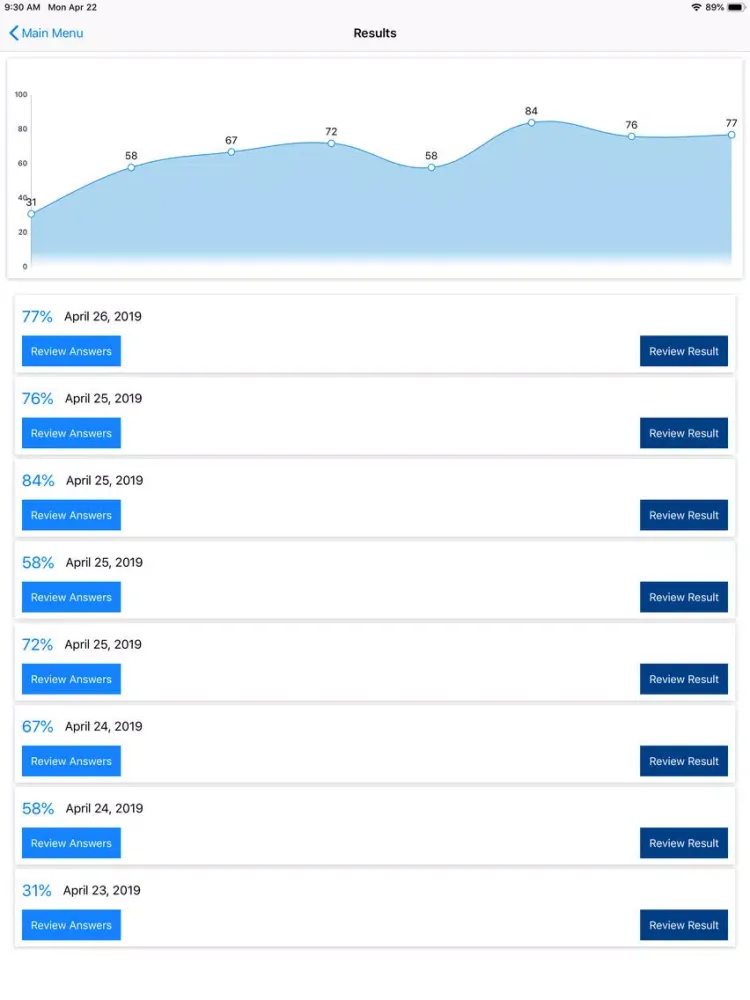Open Review Result for the 67% score
This screenshot has height=1000, width=750.
point(684,761)
